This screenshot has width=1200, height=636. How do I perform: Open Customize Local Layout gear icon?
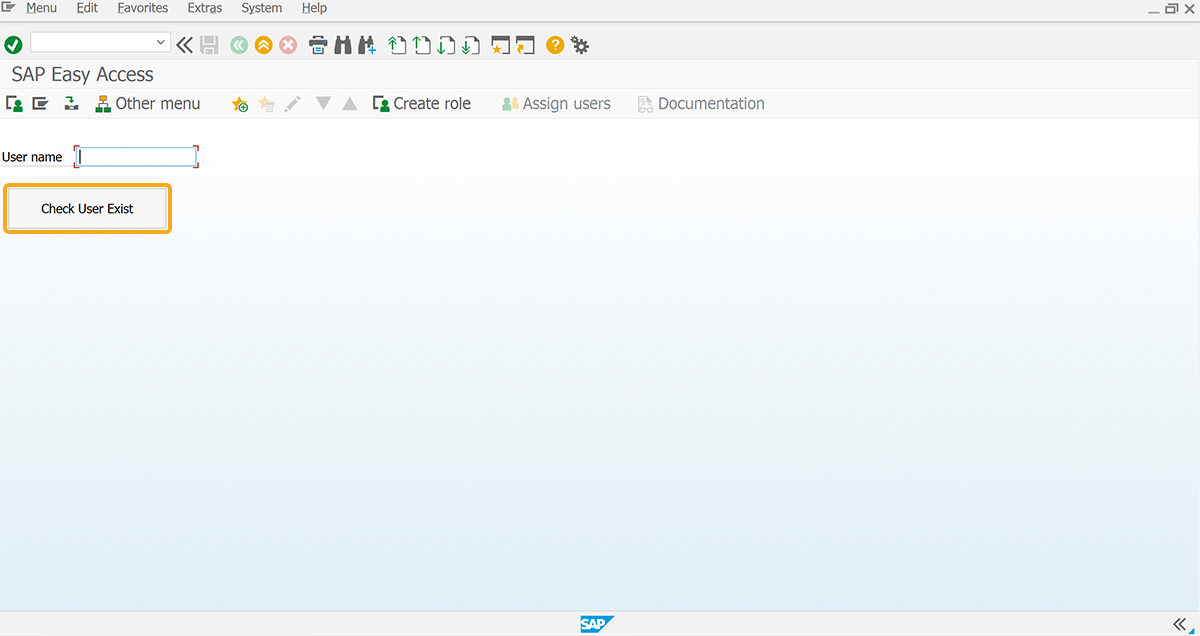(579, 45)
